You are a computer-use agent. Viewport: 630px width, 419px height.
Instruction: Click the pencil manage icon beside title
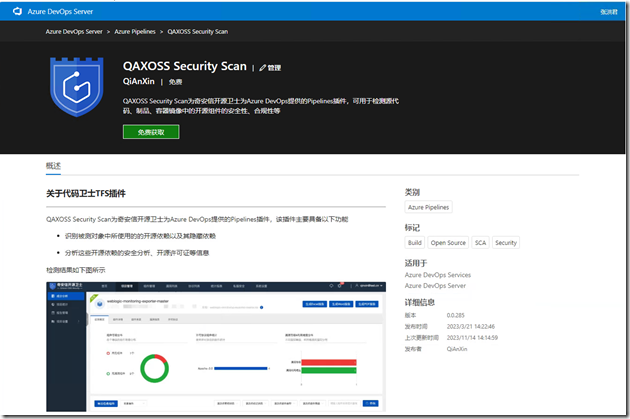point(263,68)
